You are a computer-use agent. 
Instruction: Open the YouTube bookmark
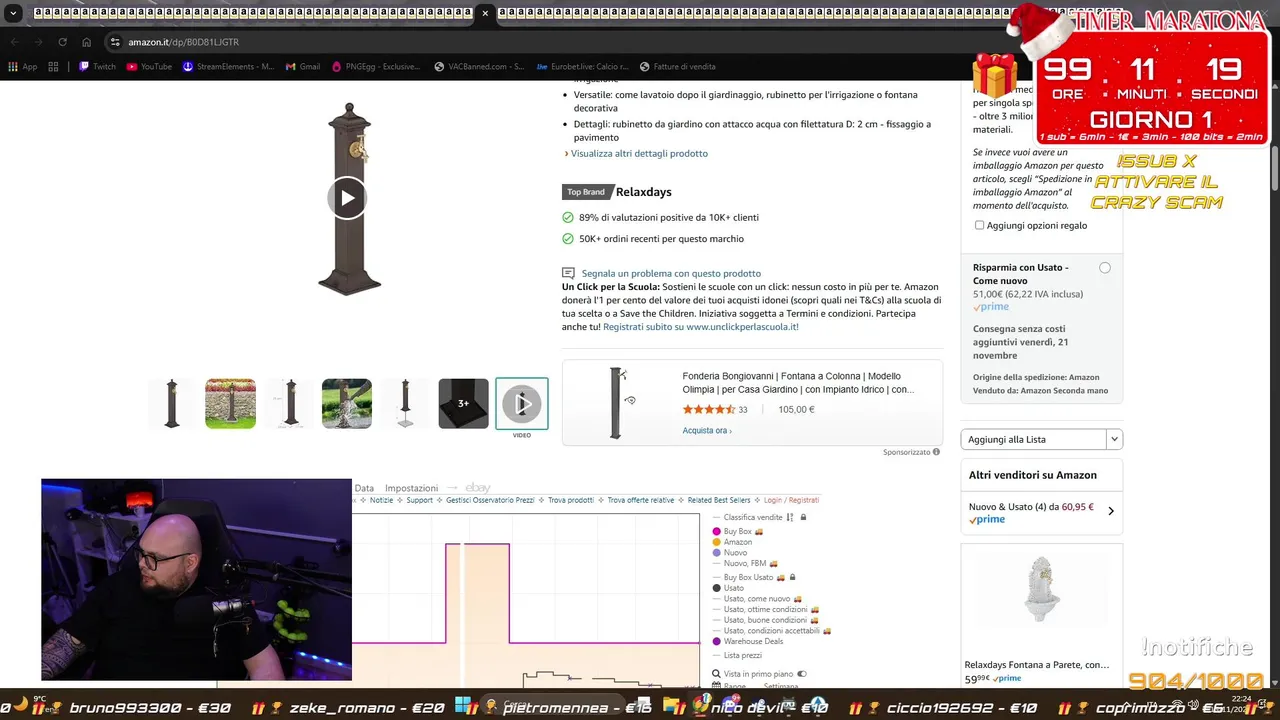149,67
